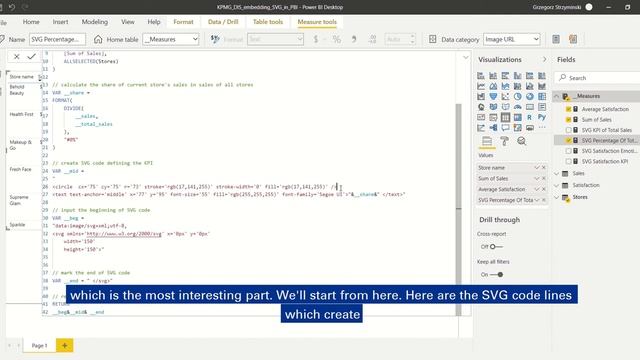Screen dimensions: 640x360
Task: Open the Format type dropdown
Action: [x=275, y=39]
